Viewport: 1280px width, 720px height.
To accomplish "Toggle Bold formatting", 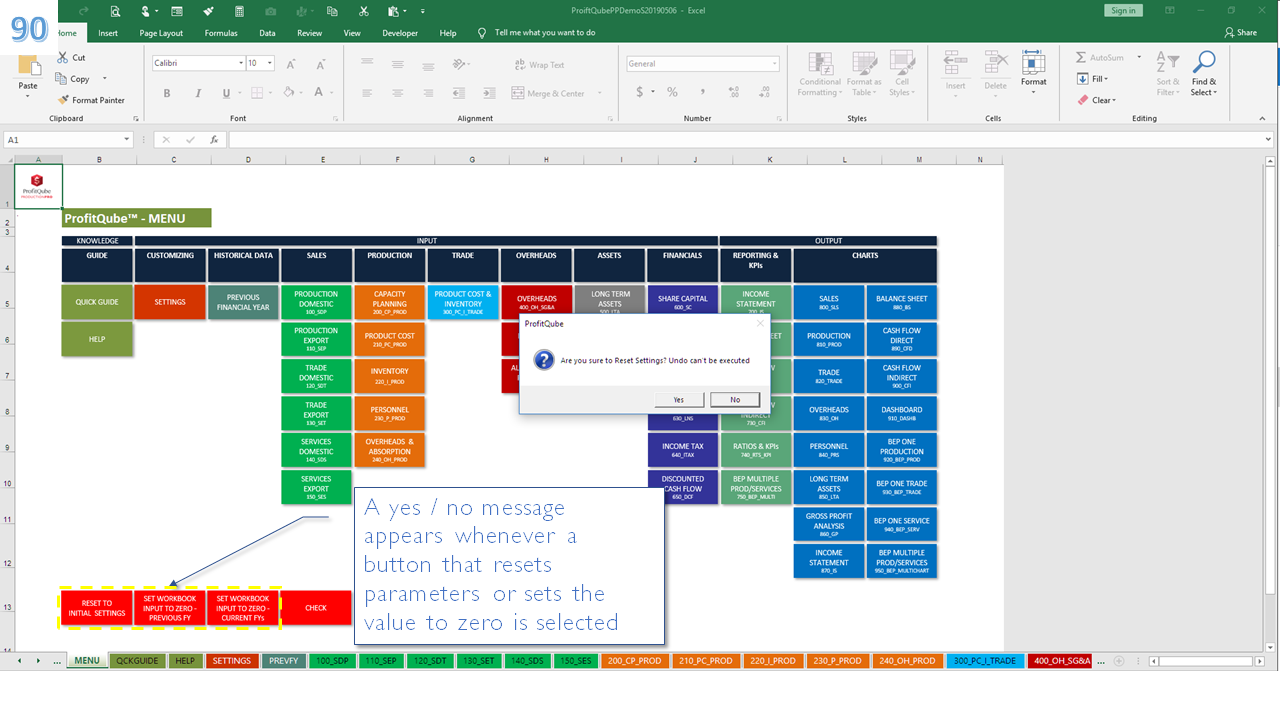I will pyautogui.click(x=167, y=93).
